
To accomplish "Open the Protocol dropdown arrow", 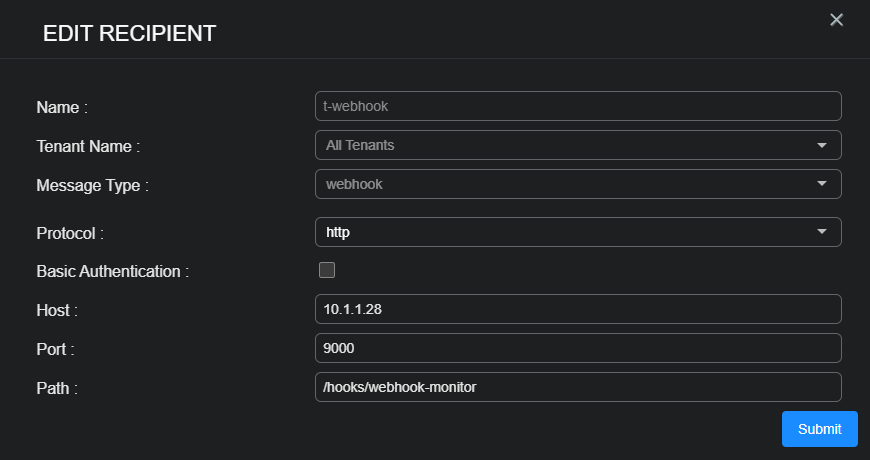I will coord(822,232).
